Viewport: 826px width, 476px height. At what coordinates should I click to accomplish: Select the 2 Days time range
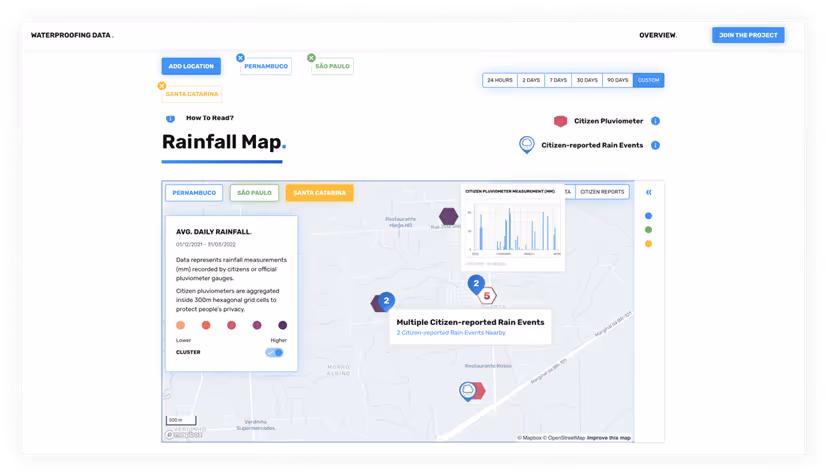[531, 80]
